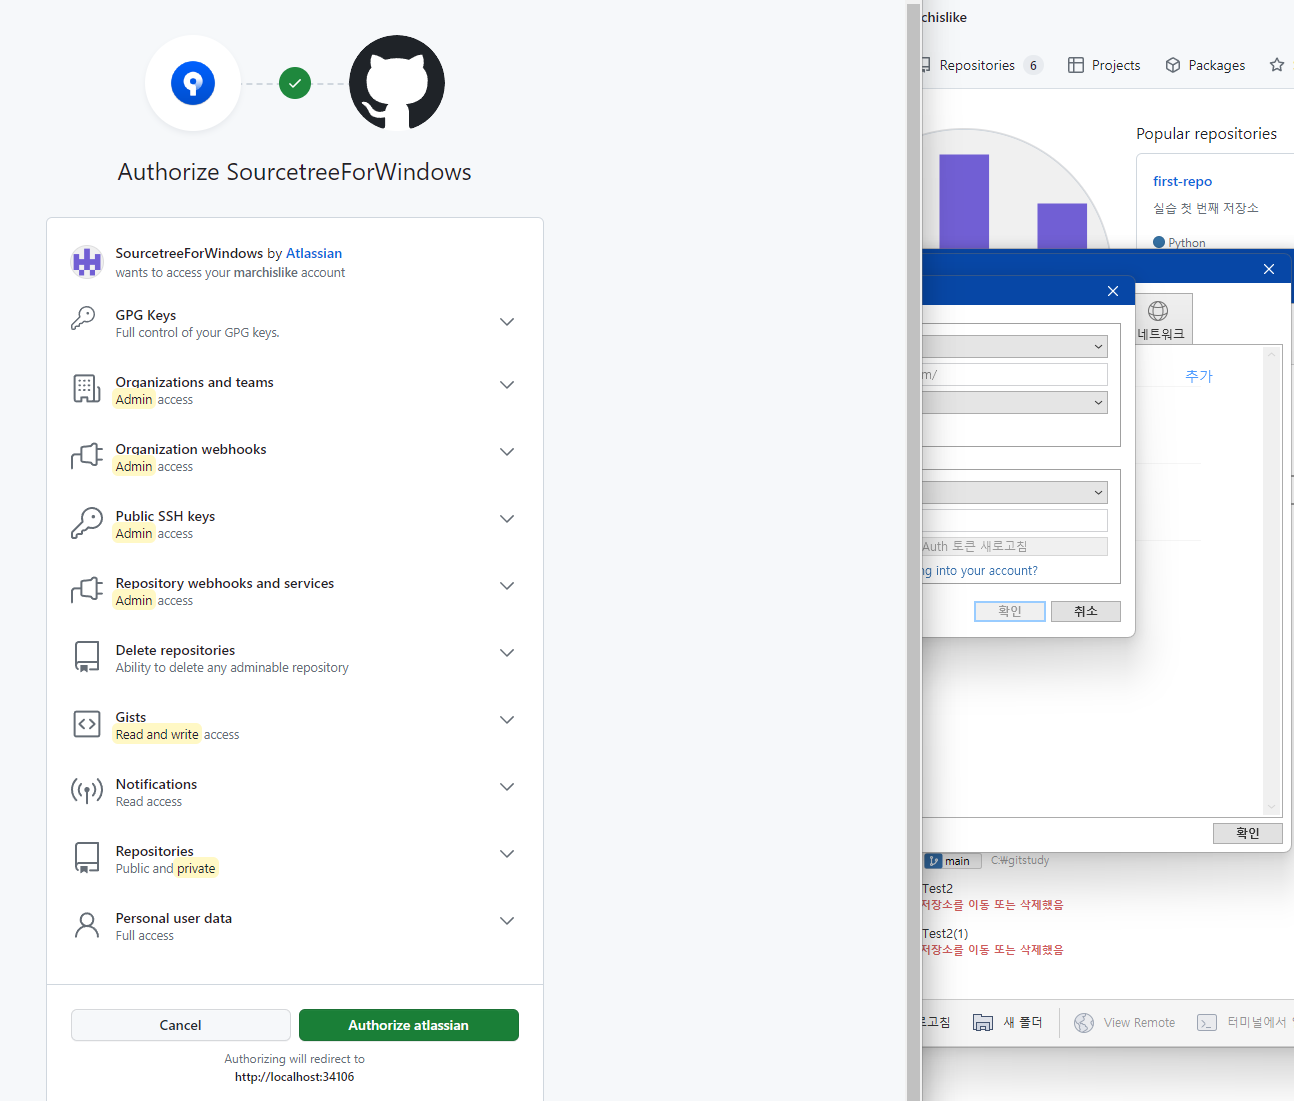
Task: Expand Delete repositories permission
Action: click(x=507, y=653)
